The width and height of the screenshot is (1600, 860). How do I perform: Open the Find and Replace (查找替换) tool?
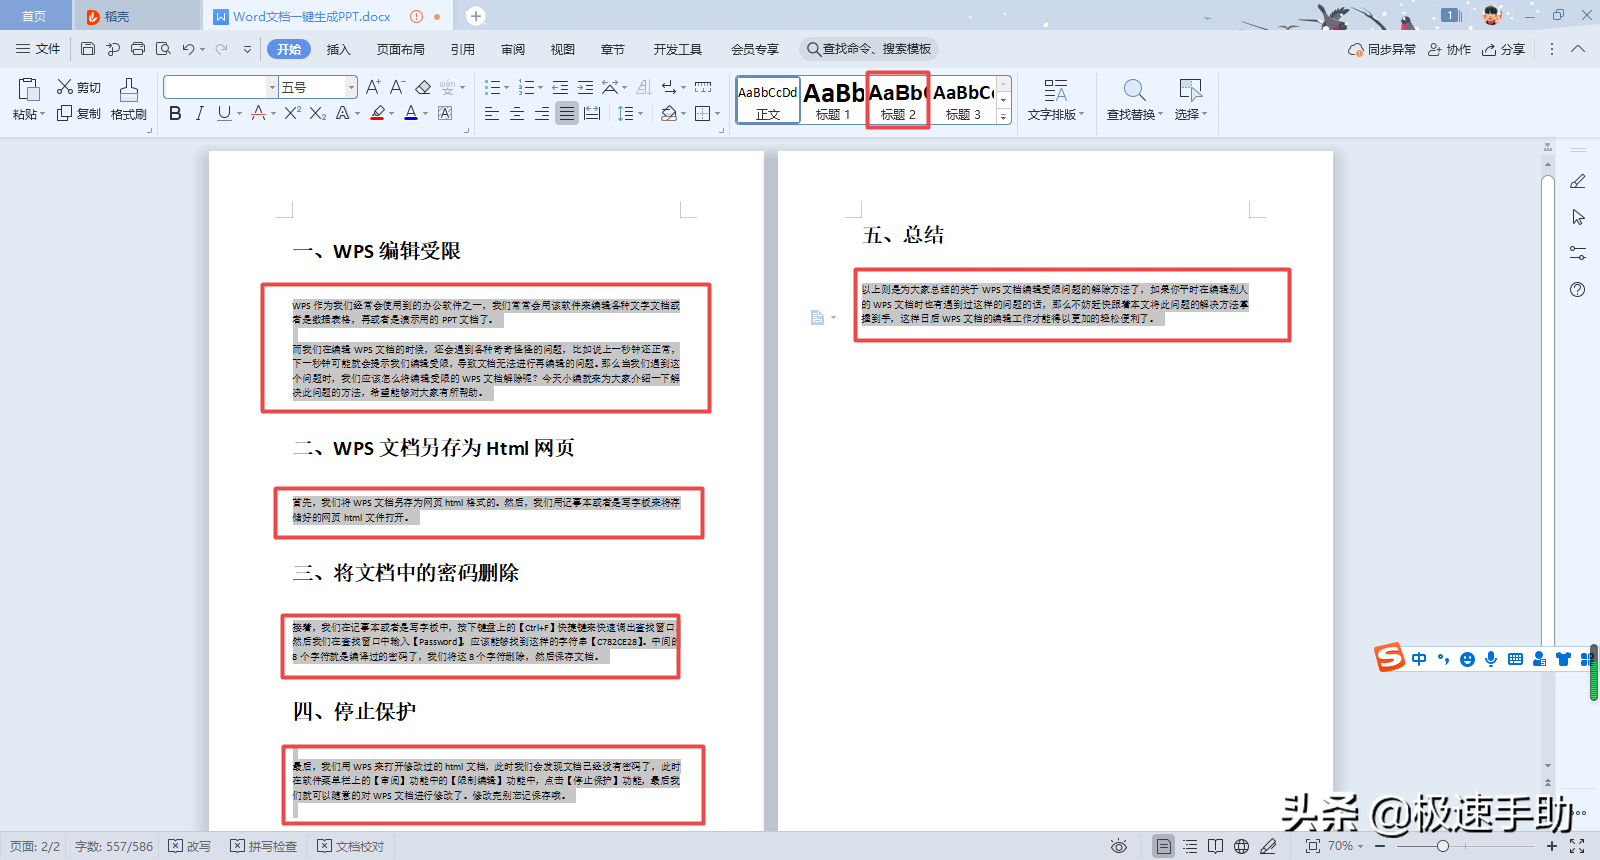(x=1135, y=100)
